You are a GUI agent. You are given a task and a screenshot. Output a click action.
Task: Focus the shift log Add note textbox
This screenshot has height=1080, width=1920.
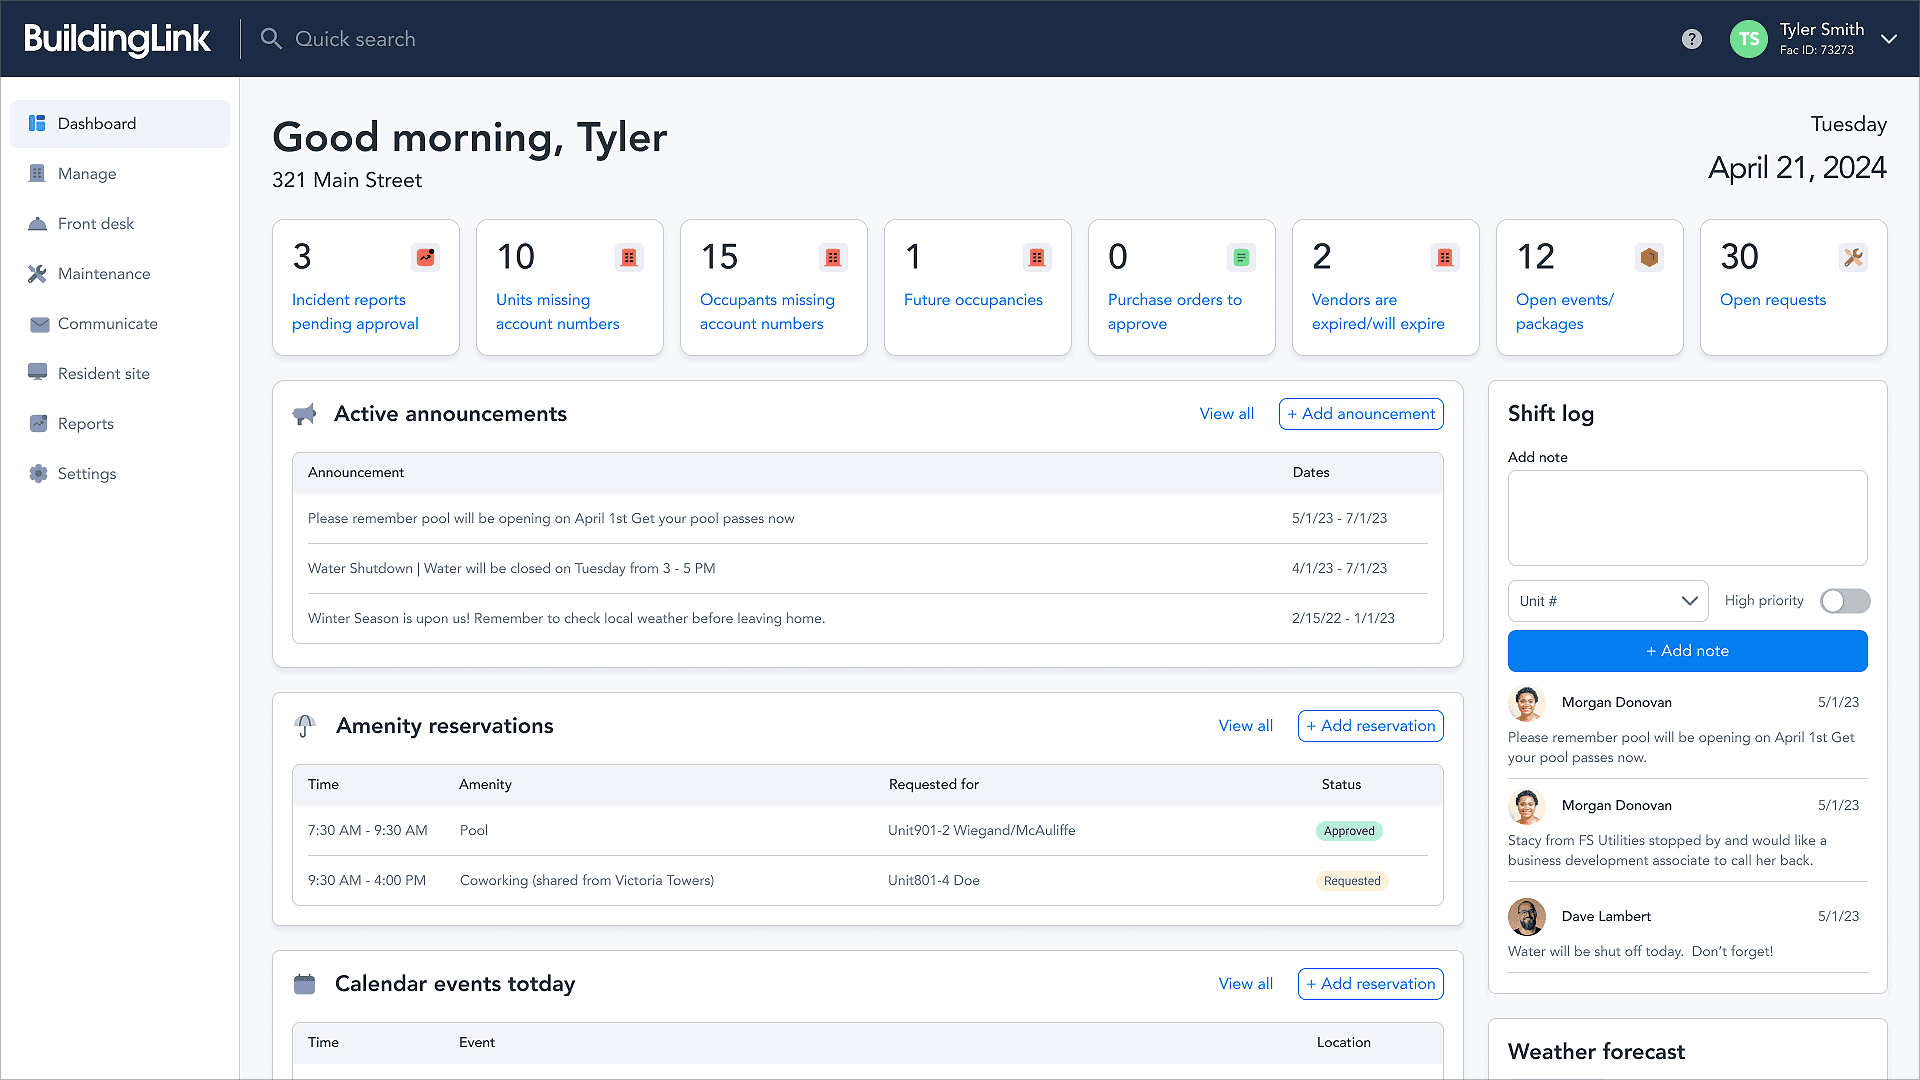coord(1687,518)
